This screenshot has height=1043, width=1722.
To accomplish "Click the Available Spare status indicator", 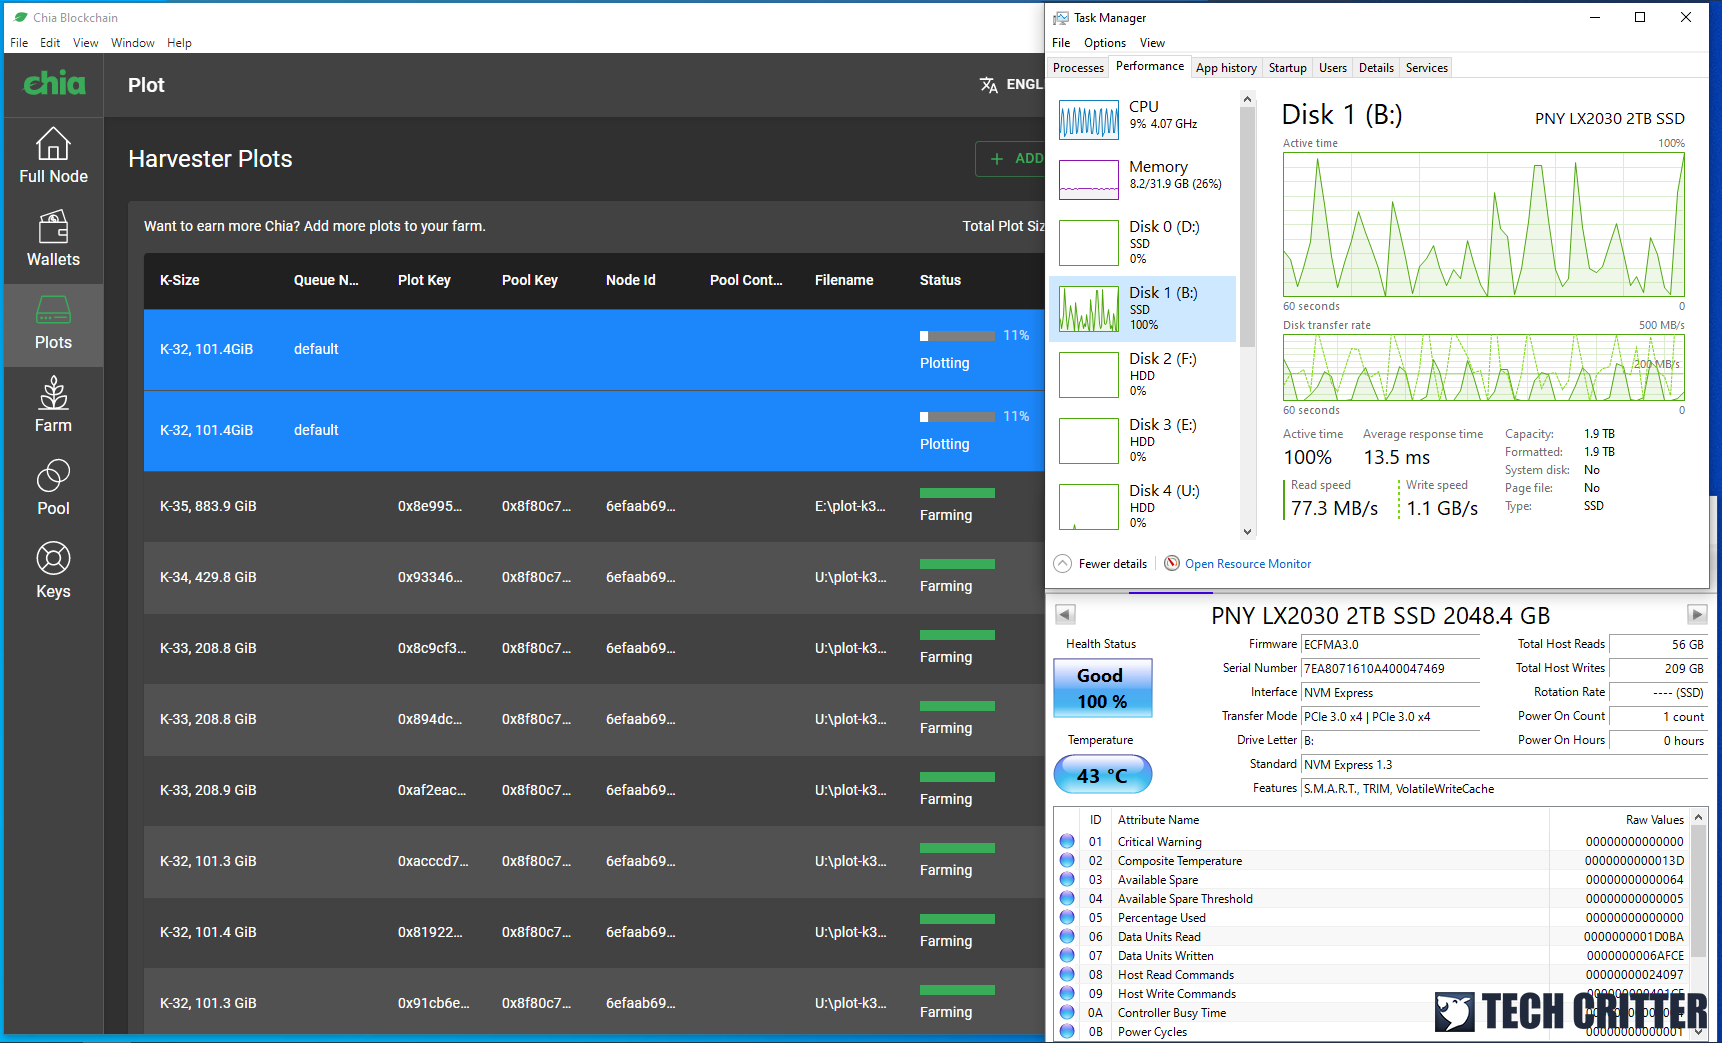I will [1067, 879].
